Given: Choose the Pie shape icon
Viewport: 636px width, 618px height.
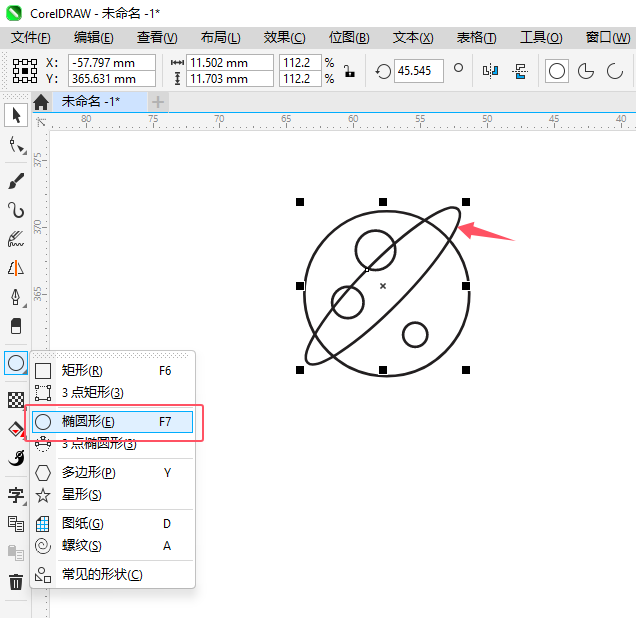Looking at the screenshot, I should coord(586,71).
